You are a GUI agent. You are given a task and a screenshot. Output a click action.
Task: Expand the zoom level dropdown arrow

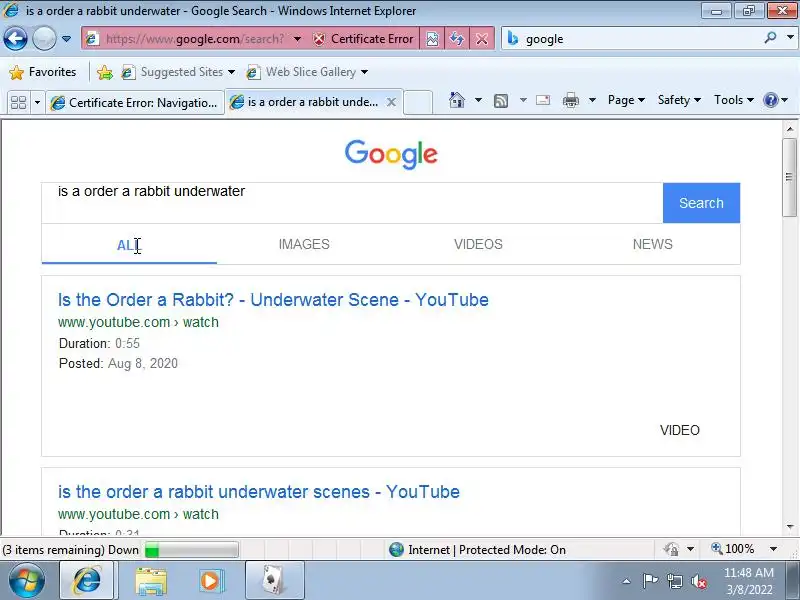tap(773, 549)
